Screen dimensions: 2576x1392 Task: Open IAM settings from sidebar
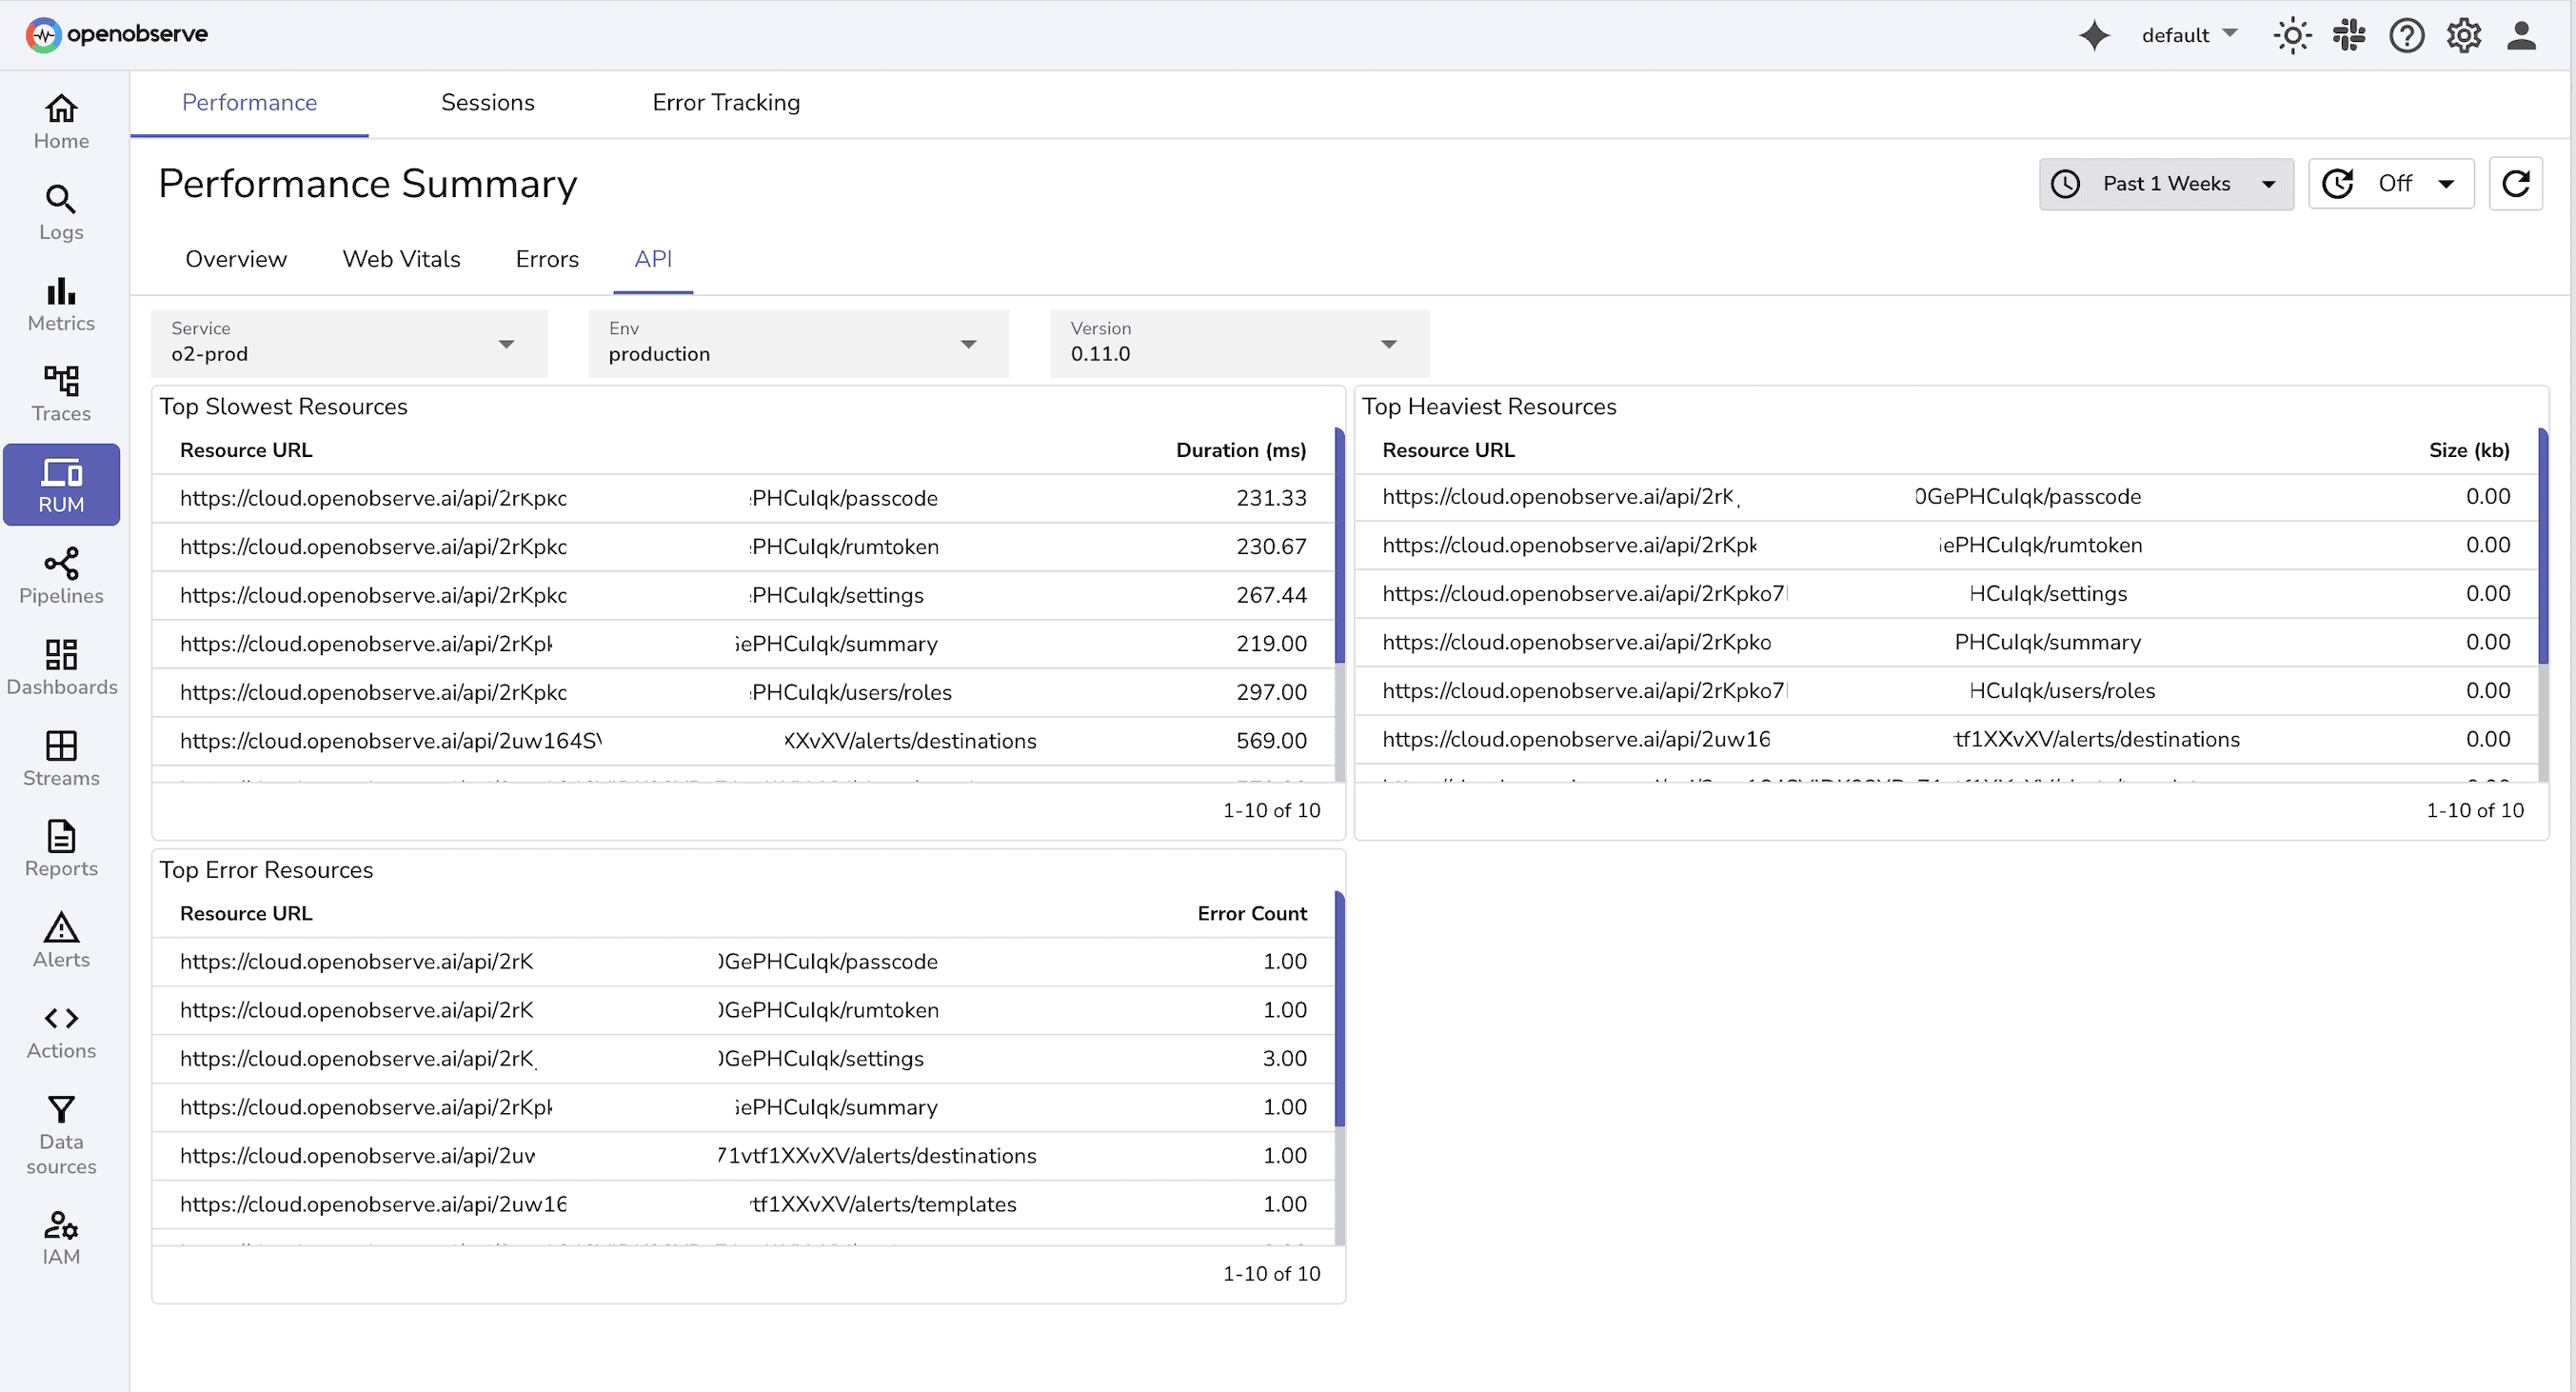(60, 1238)
